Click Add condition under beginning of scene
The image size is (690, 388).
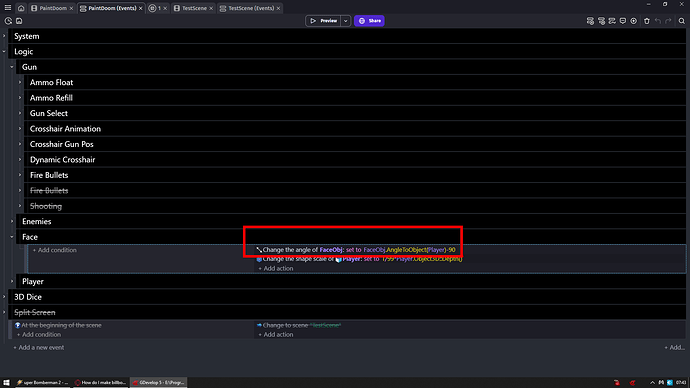[x=39, y=335]
